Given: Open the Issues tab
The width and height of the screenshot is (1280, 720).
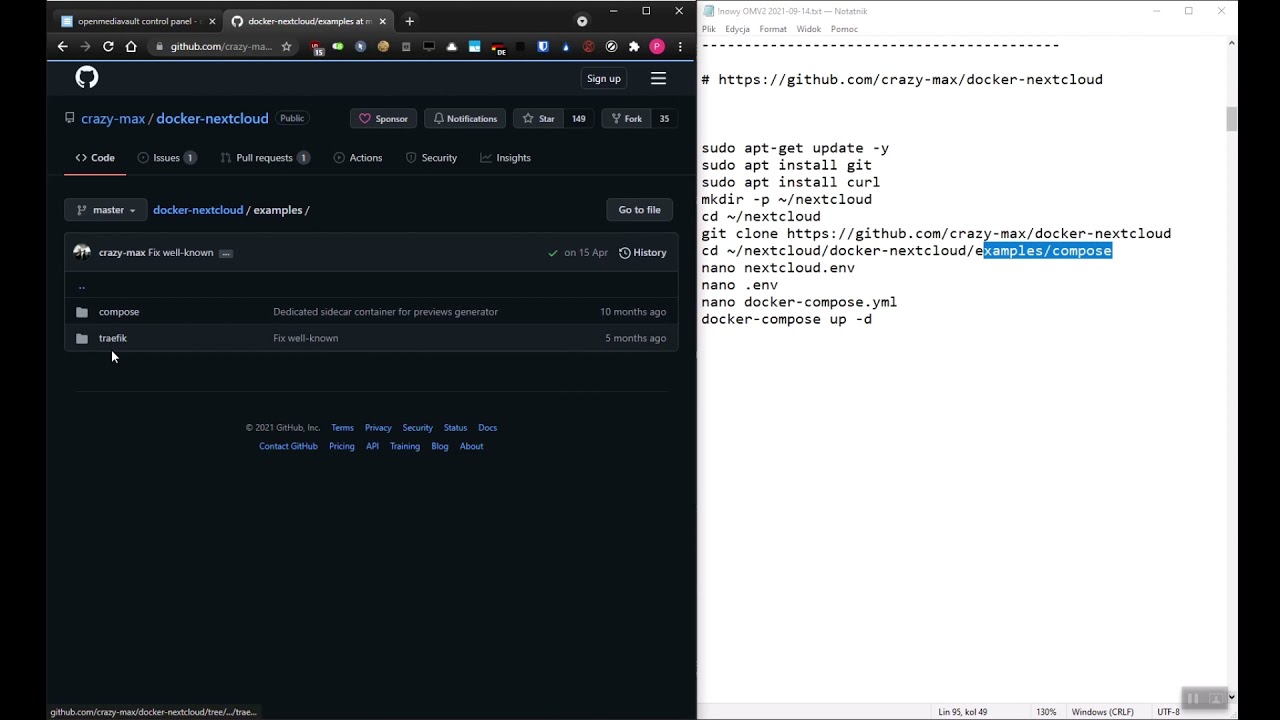Looking at the screenshot, I should coord(167,158).
